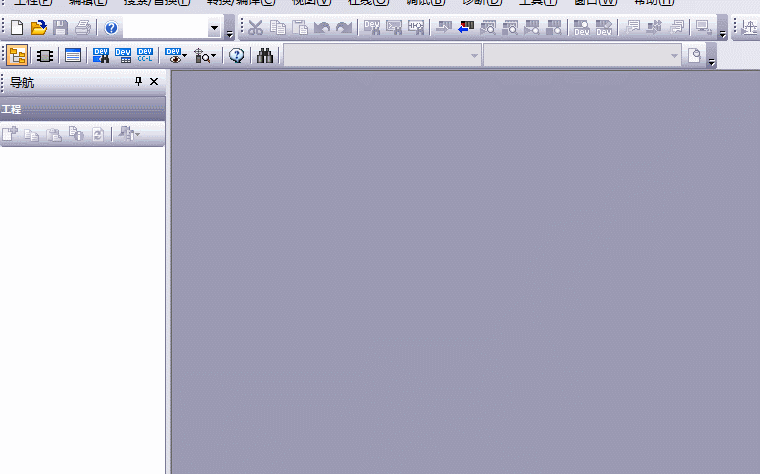
Task: Toggle the blue list window icon
Action: coord(73,56)
